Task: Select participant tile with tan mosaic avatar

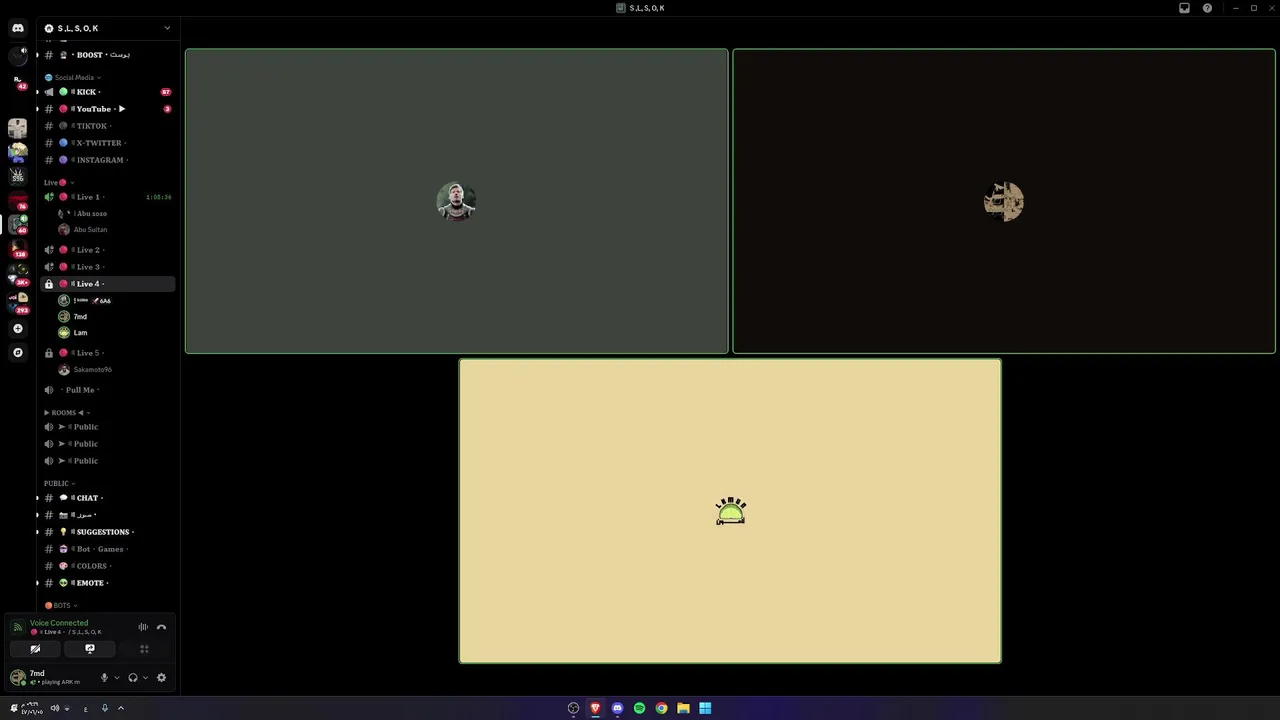Action: 1004,201
